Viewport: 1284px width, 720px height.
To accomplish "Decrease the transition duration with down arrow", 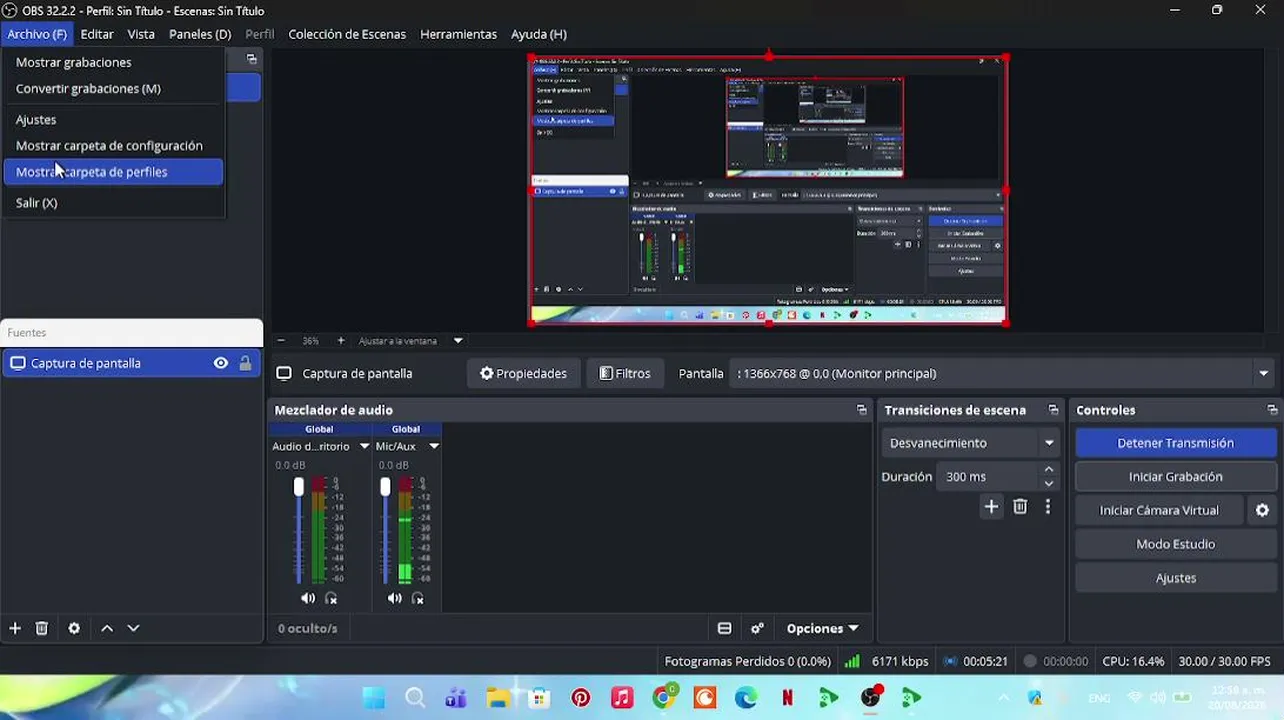I will tap(1049, 484).
